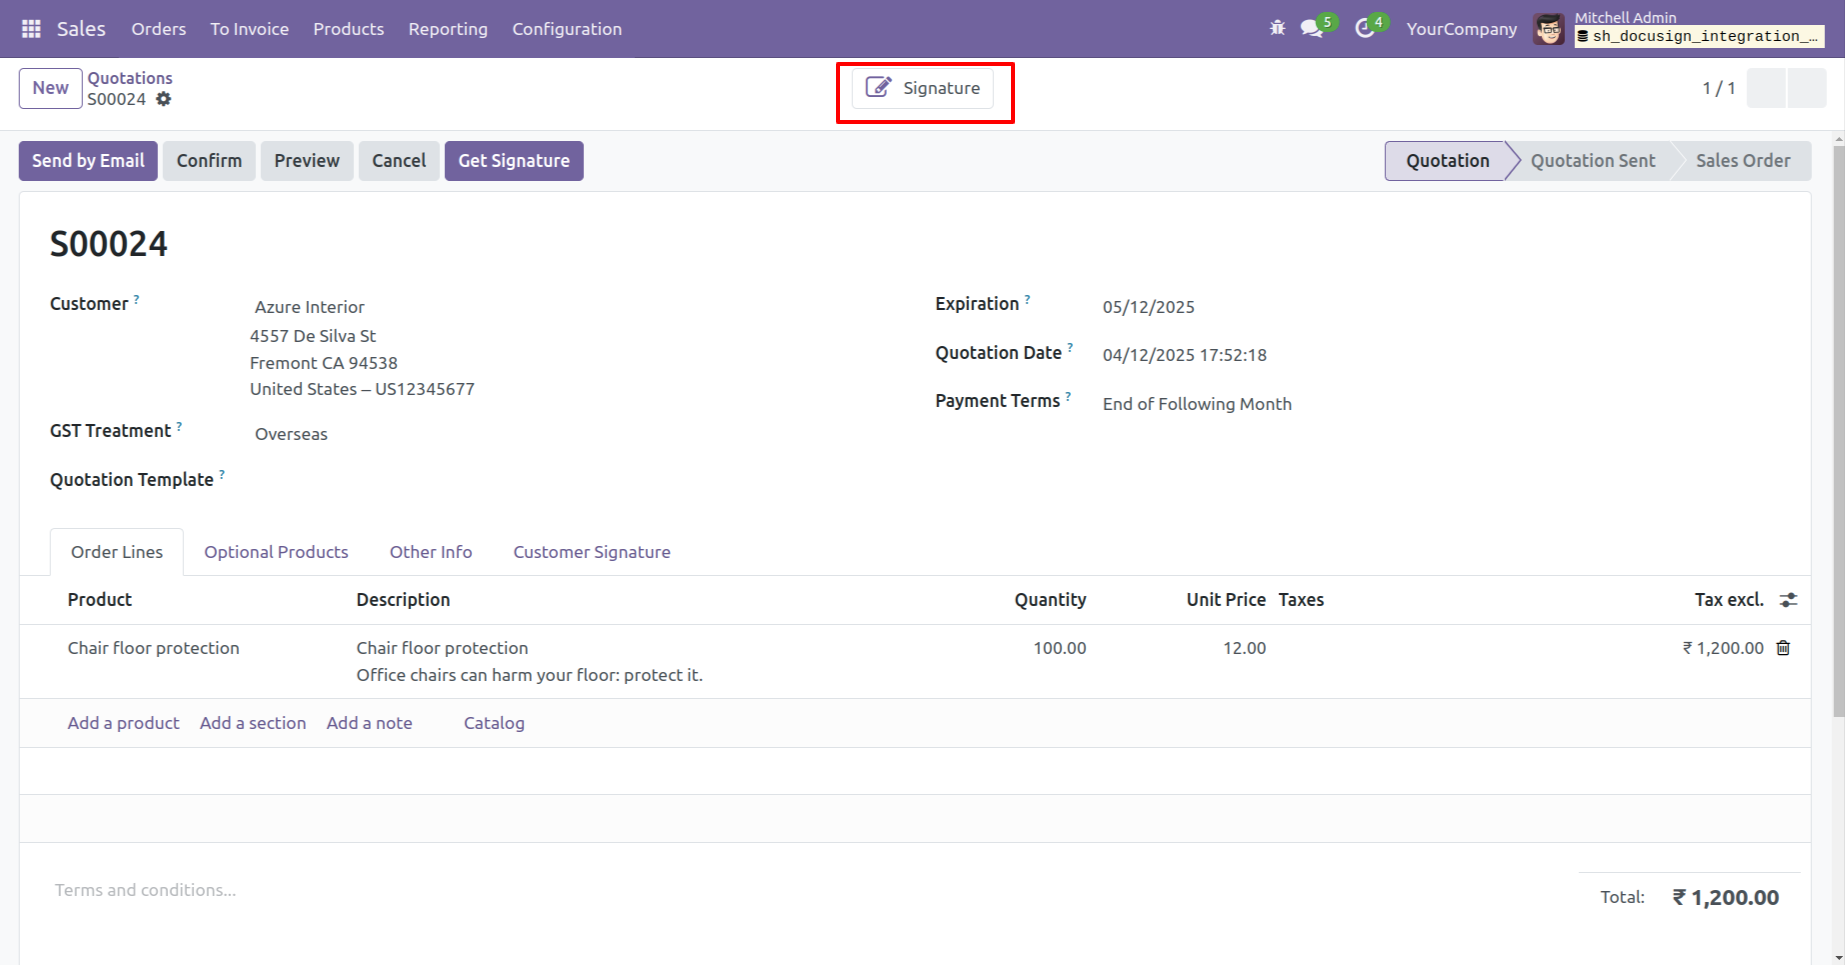1845x965 pixels.
Task: Switch to Customer Signature tab
Action: point(591,552)
